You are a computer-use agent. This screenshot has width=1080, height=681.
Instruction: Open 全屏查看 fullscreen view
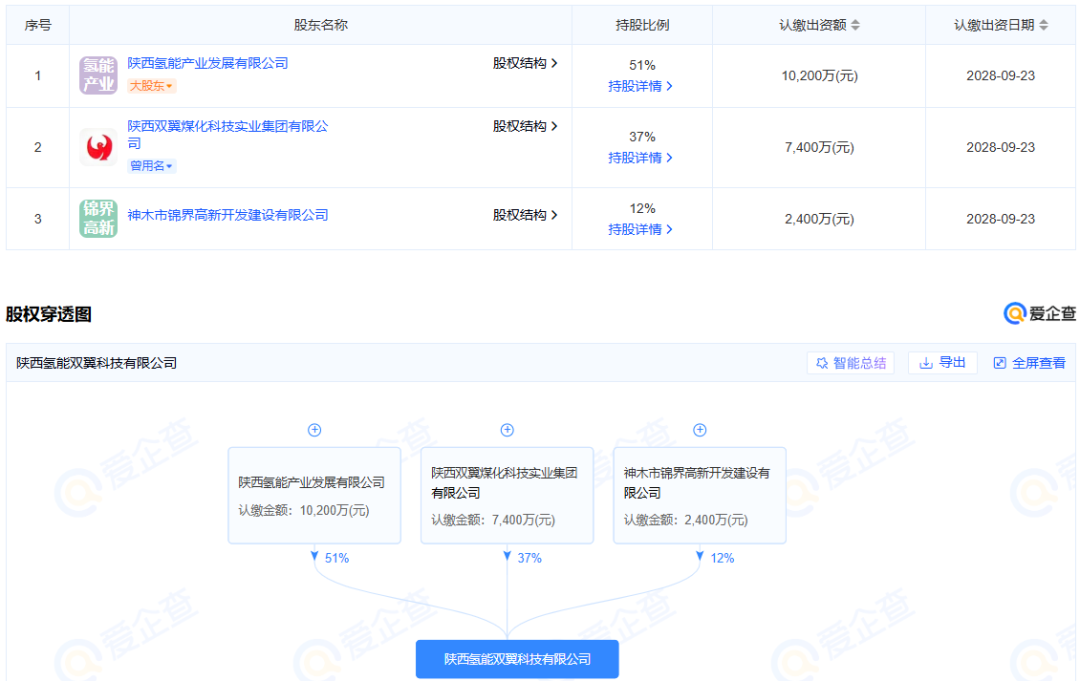point(1029,363)
